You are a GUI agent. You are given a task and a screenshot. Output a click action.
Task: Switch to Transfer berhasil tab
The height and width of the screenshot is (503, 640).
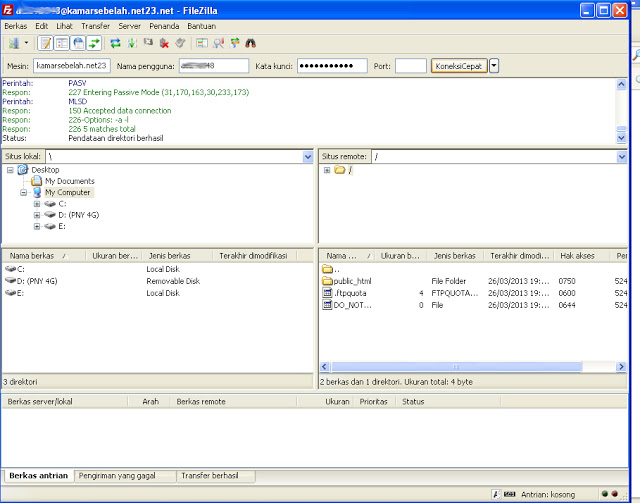point(216,476)
